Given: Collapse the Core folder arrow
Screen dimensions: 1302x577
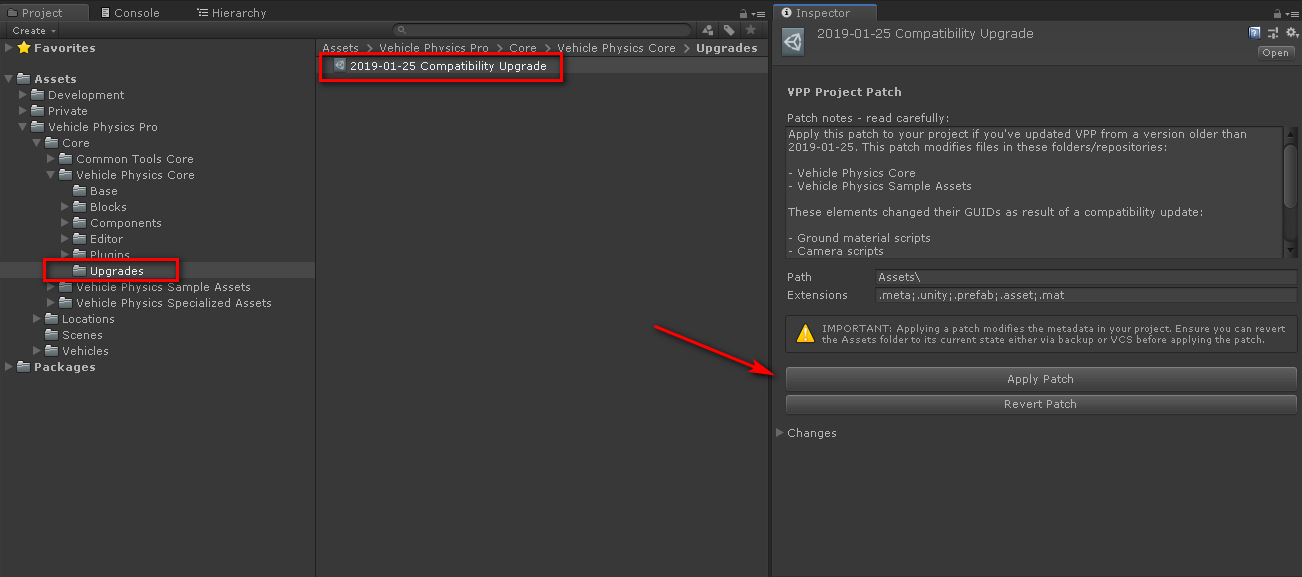Looking at the screenshot, I should point(37,143).
